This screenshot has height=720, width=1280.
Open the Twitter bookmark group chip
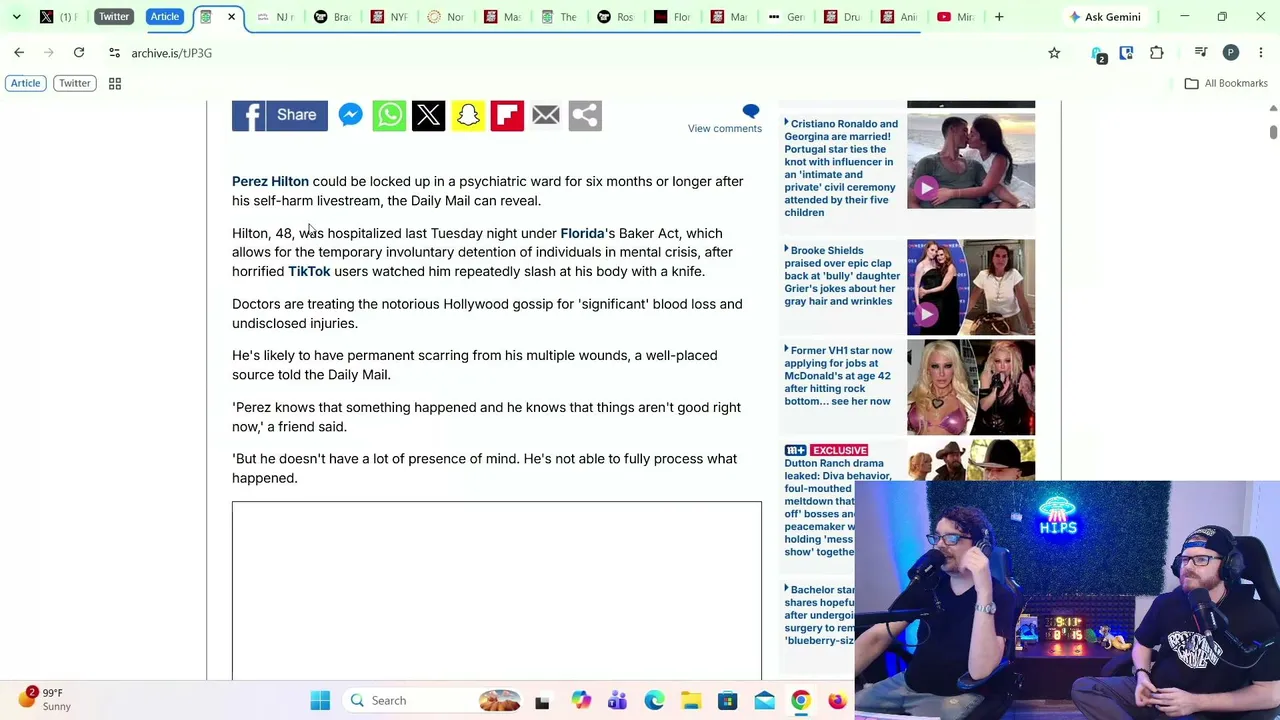coord(74,84)
